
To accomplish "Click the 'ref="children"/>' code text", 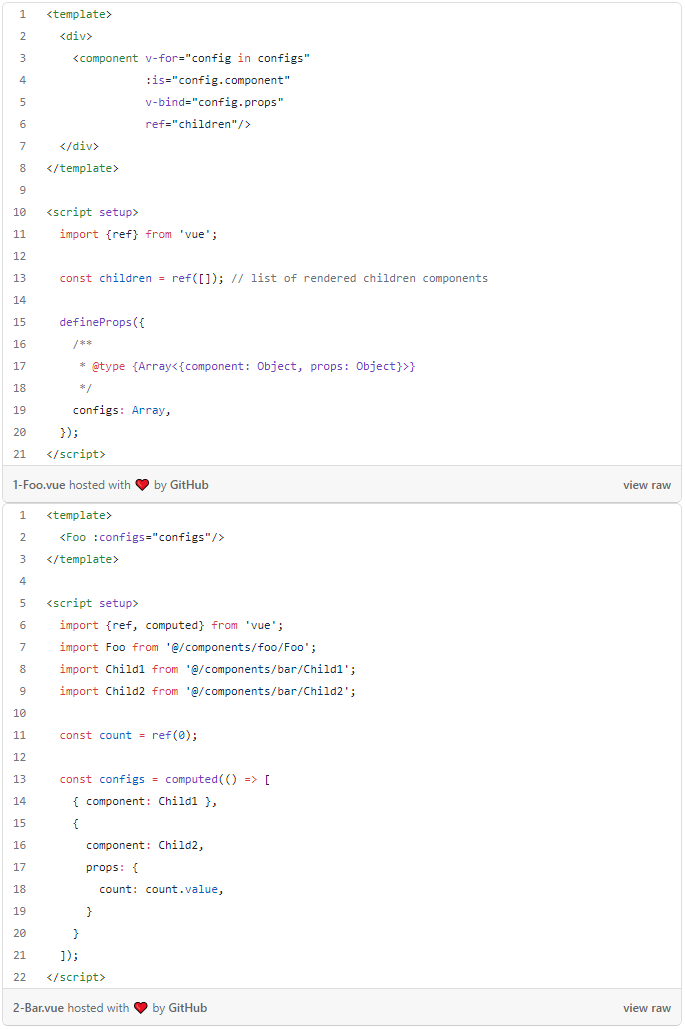I will pyautogui.click(x=198, y=124).
